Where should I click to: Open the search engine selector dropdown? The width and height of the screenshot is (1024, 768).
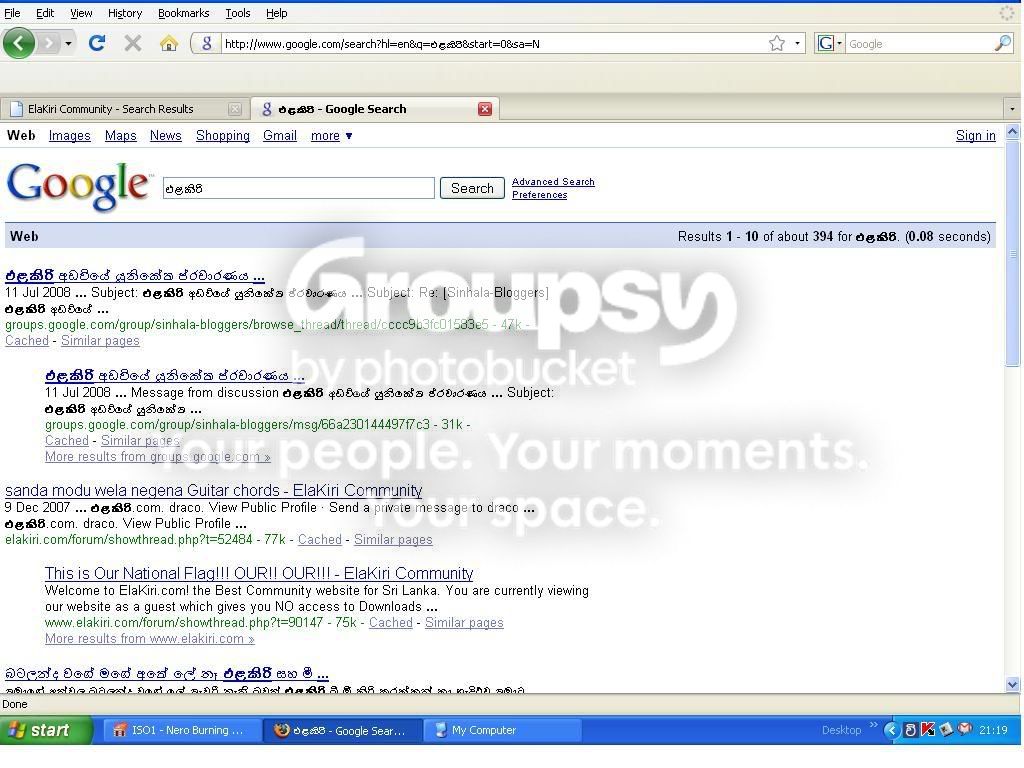(x=830, y=44)
